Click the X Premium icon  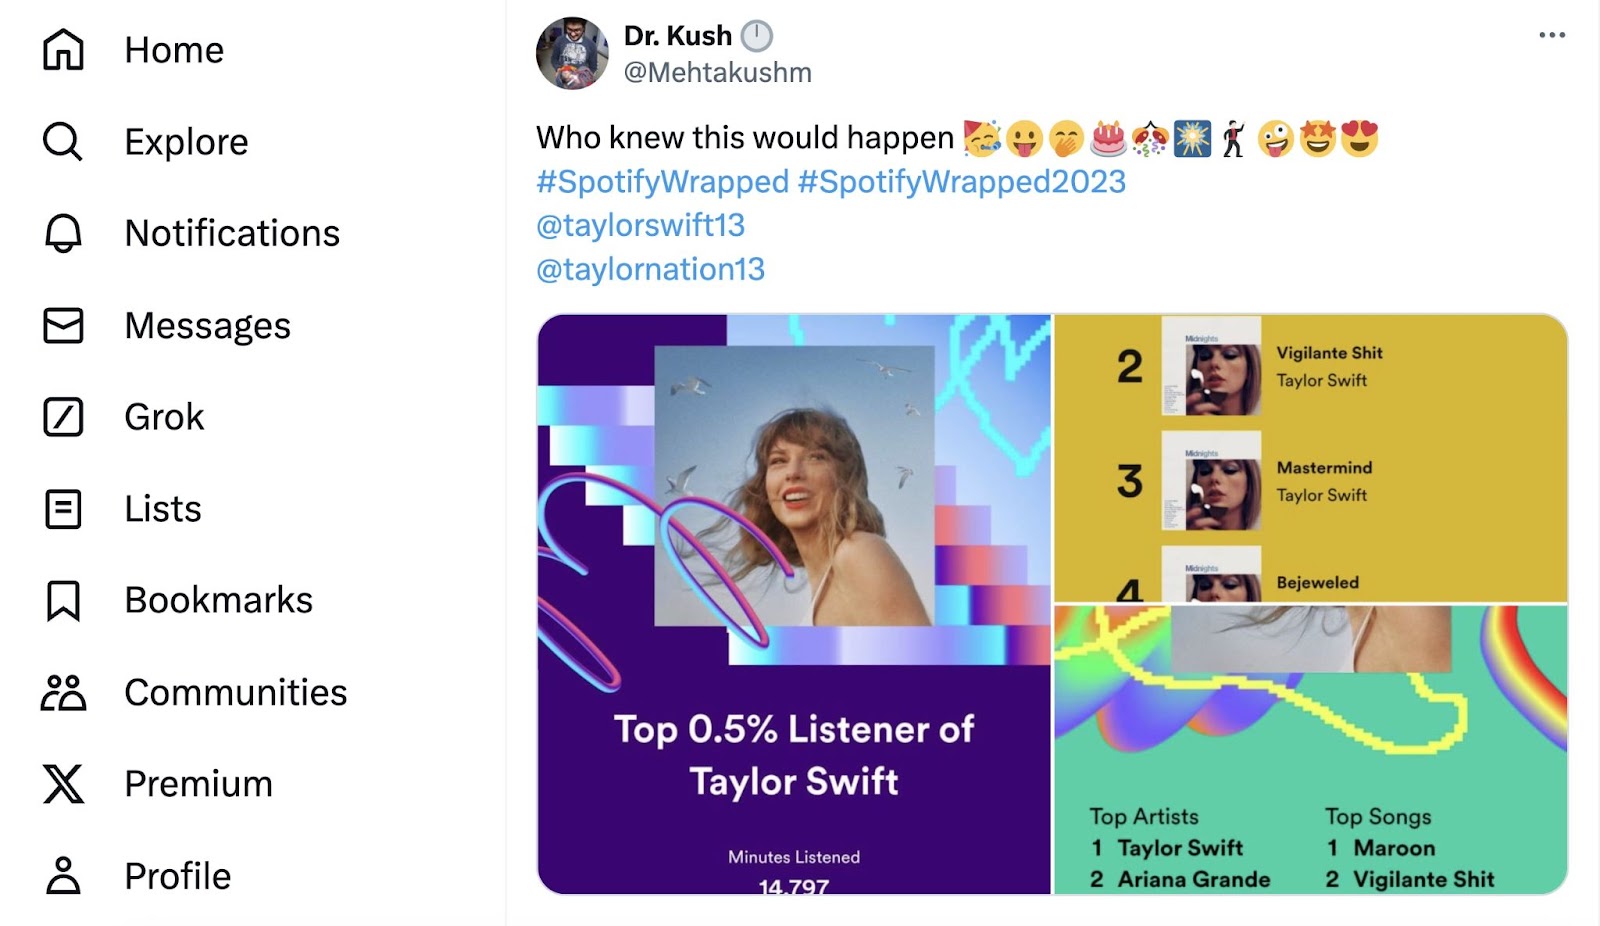62,783
